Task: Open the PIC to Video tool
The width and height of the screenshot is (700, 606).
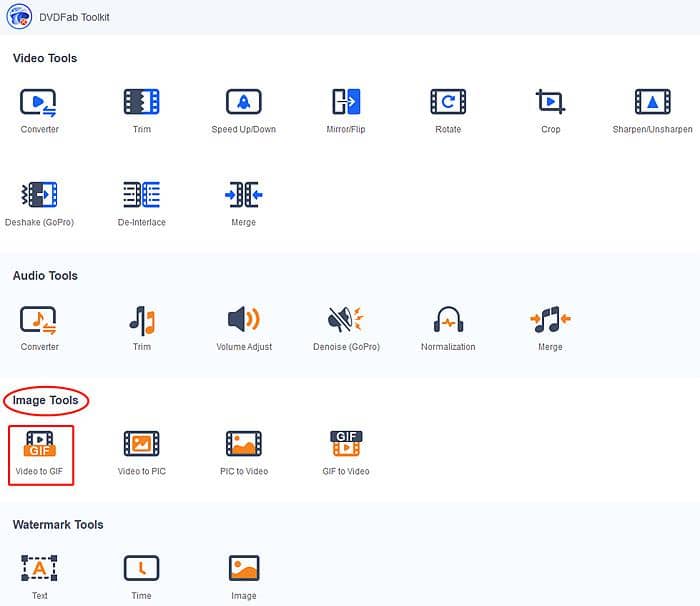Action: click(x=244, y=453)
